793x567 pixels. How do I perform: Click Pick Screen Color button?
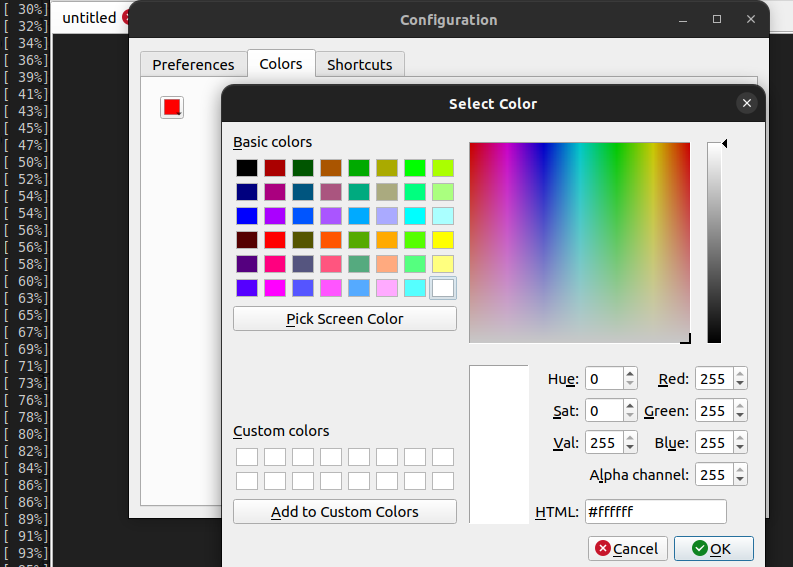point(345,319)
